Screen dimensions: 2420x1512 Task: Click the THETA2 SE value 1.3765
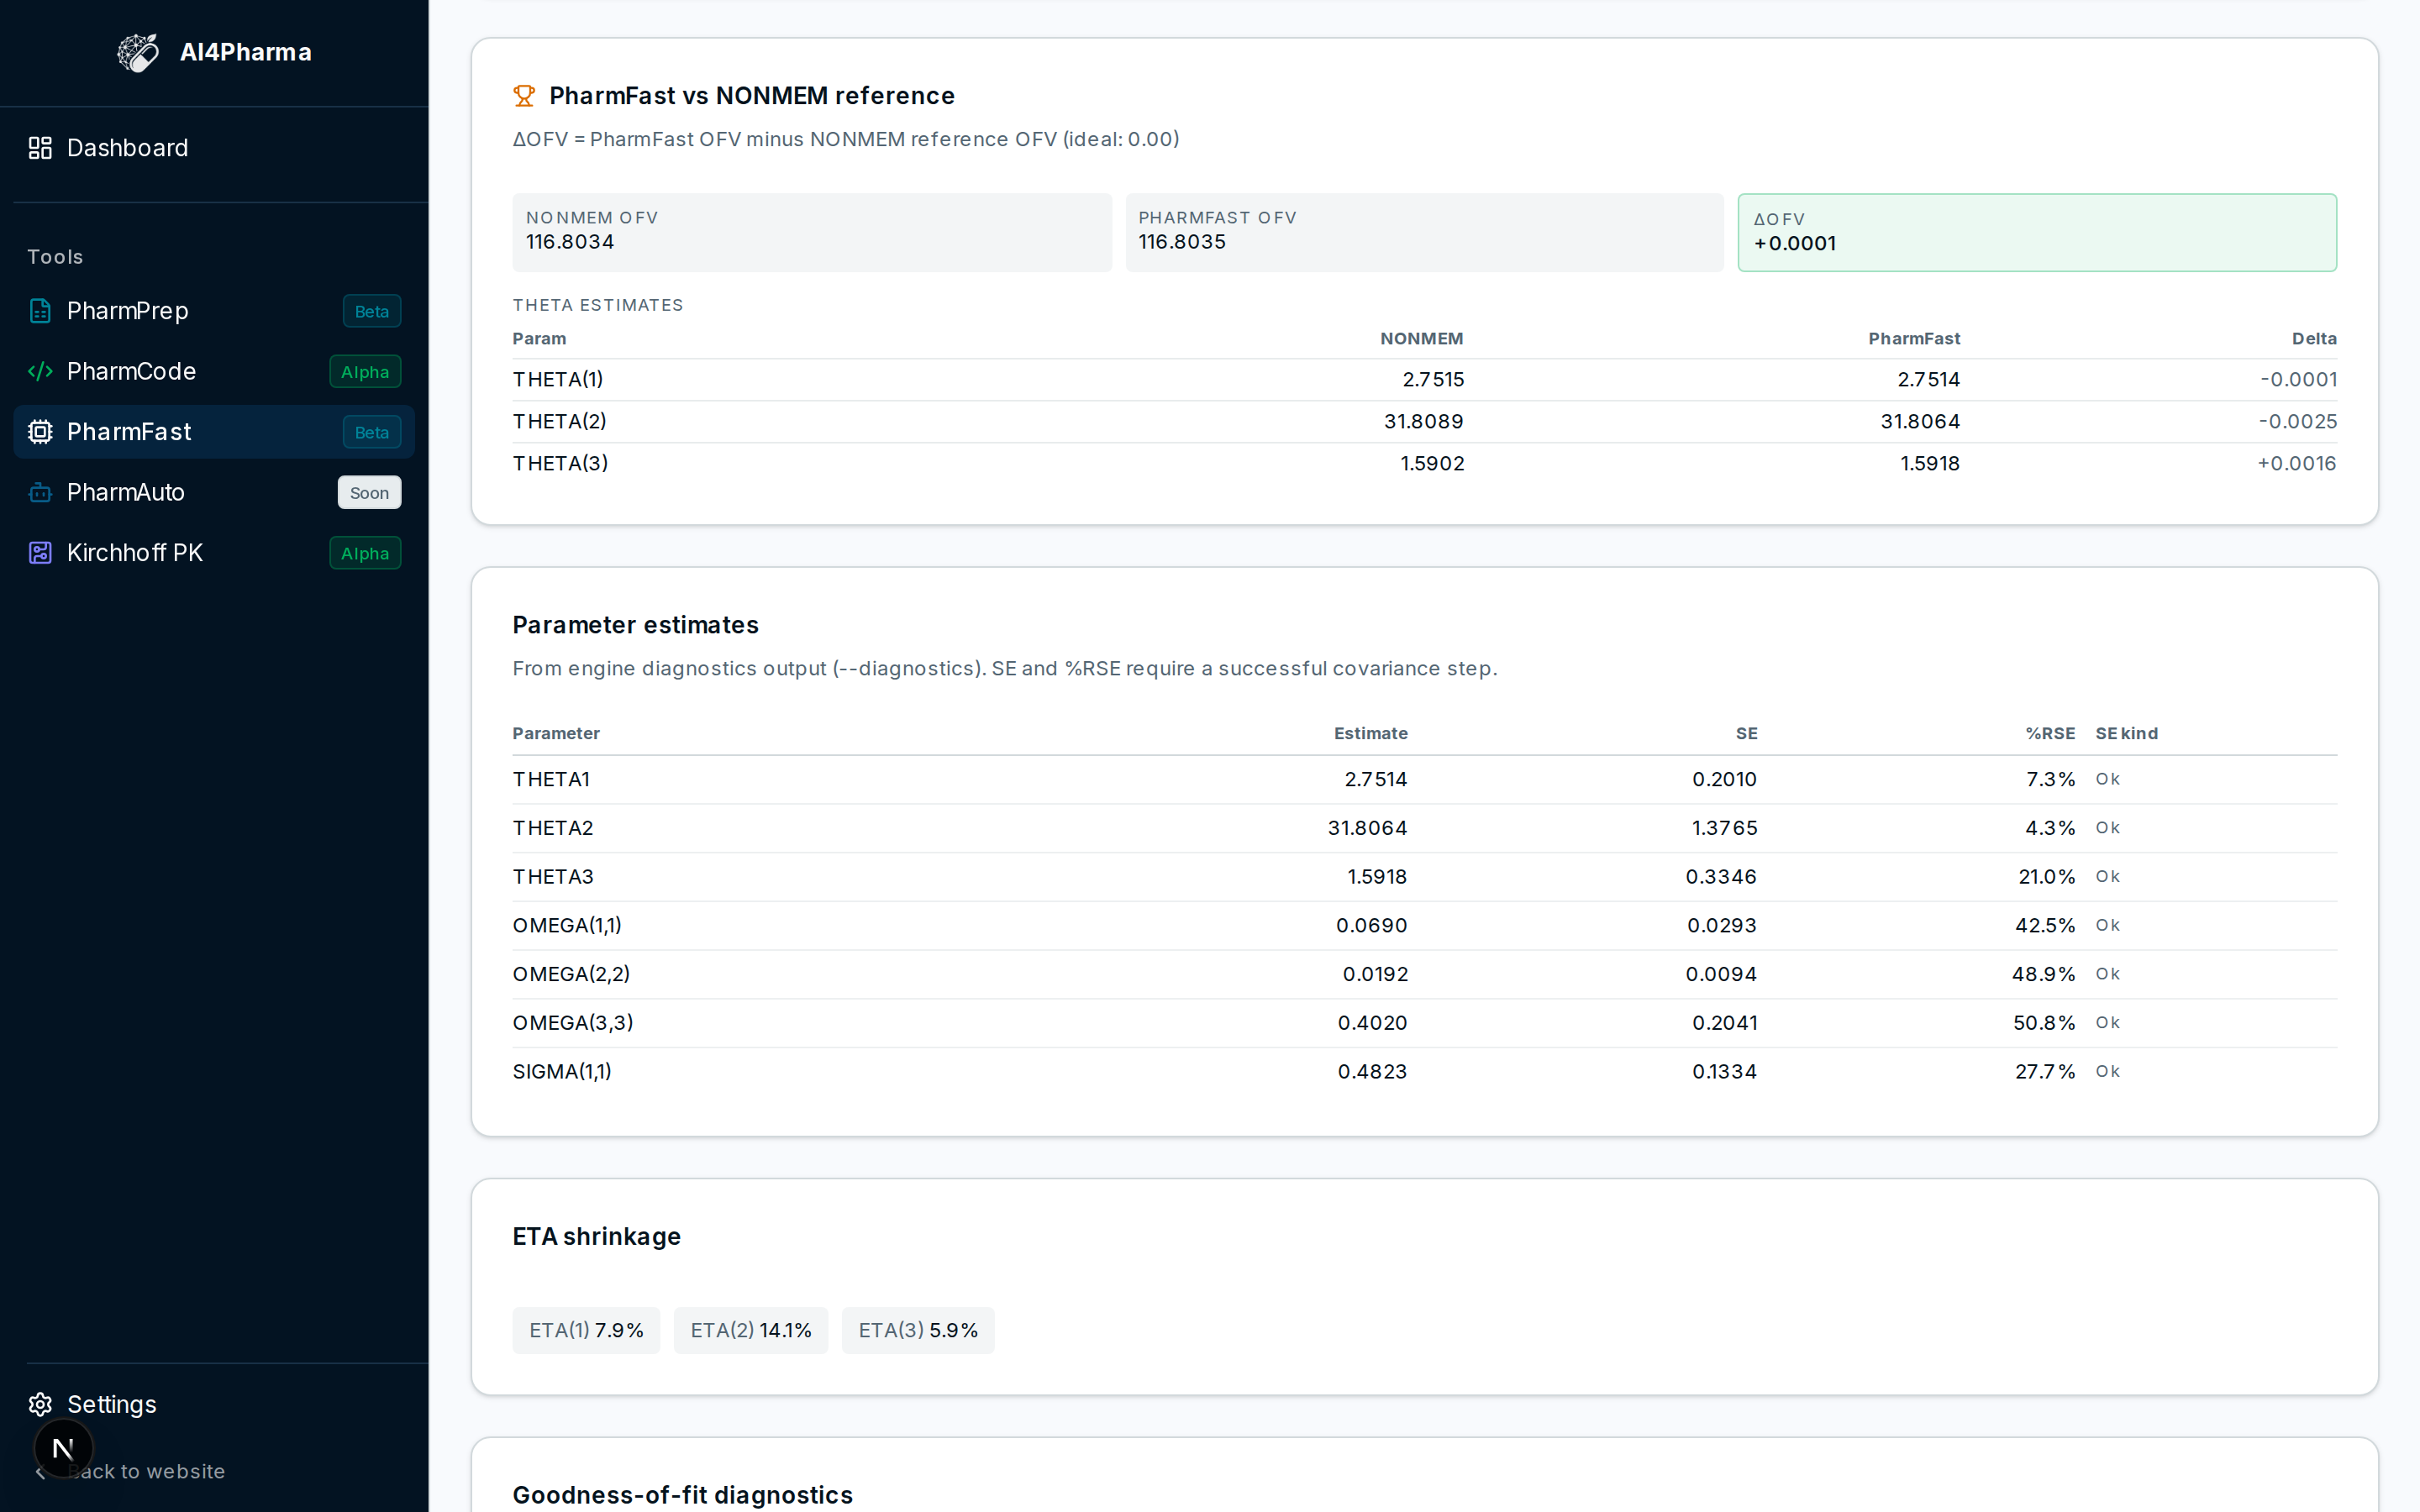click(x=1724, y=828)
